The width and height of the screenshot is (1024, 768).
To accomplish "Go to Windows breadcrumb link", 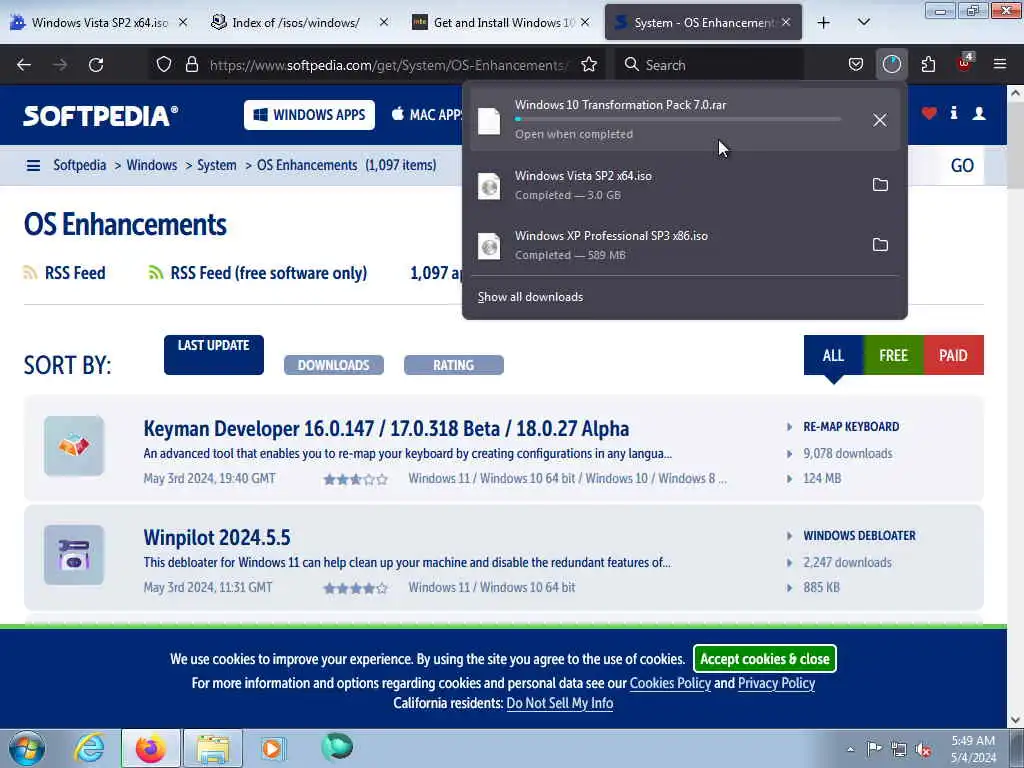I will 152,165.
